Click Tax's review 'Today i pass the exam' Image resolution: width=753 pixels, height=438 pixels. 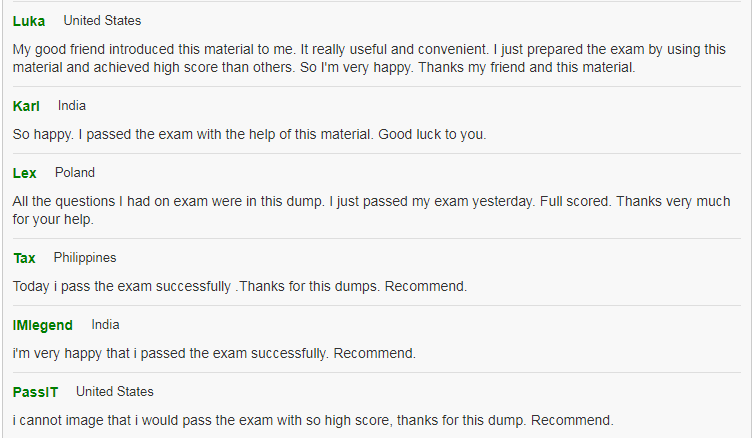pos(240,286)
